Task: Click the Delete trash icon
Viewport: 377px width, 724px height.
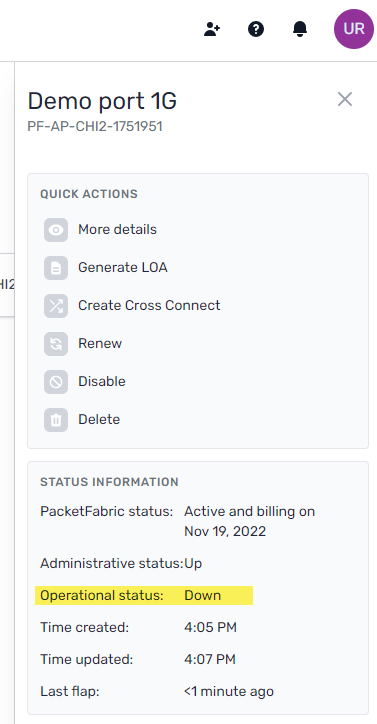Action: click(56, 420)
